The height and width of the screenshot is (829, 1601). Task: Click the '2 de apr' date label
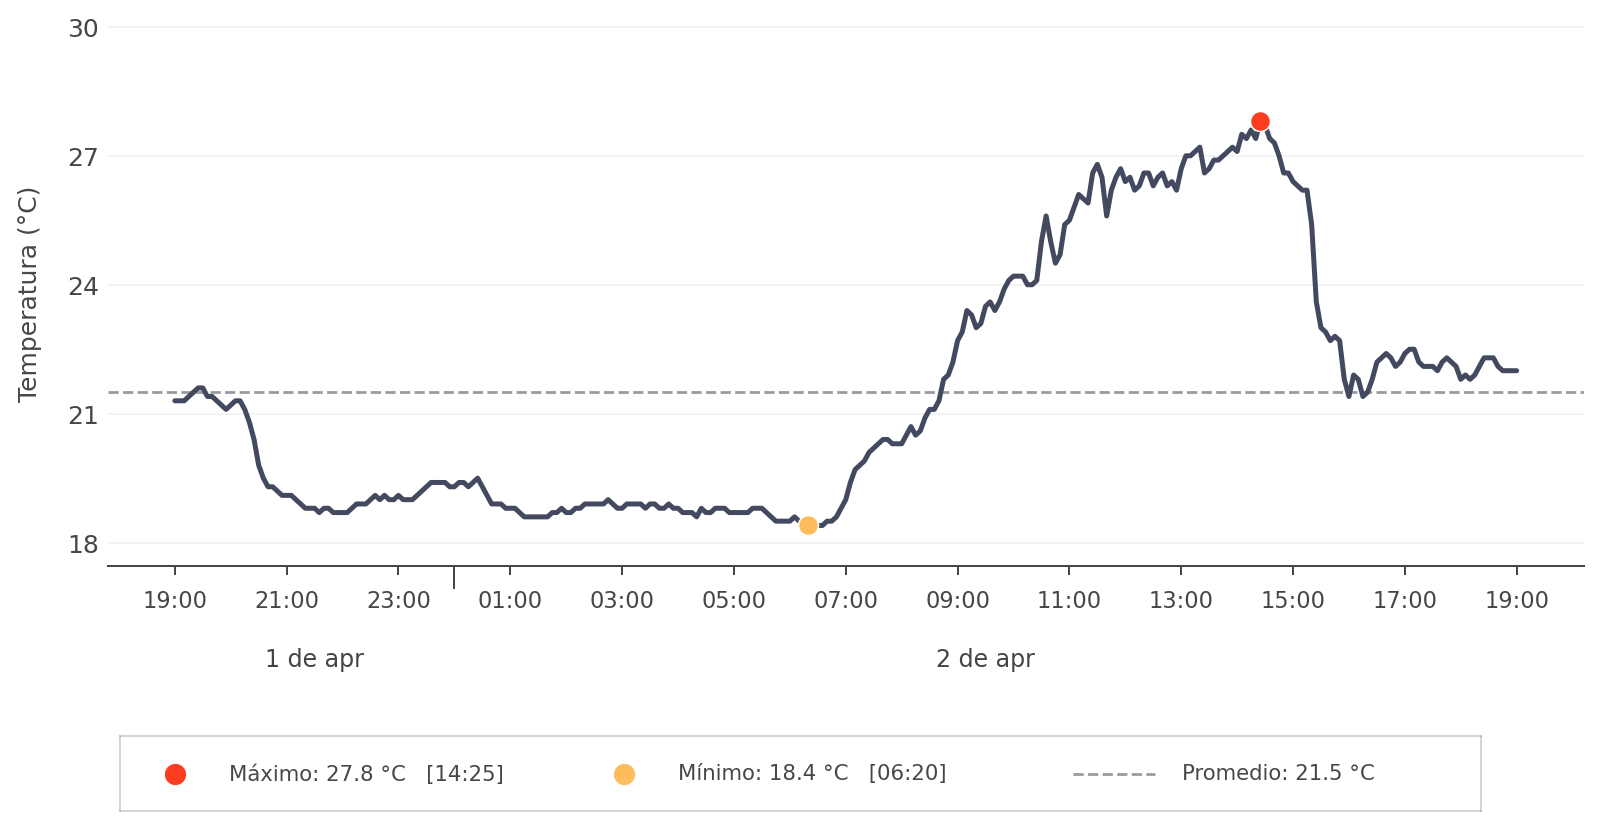coord(985,659)
